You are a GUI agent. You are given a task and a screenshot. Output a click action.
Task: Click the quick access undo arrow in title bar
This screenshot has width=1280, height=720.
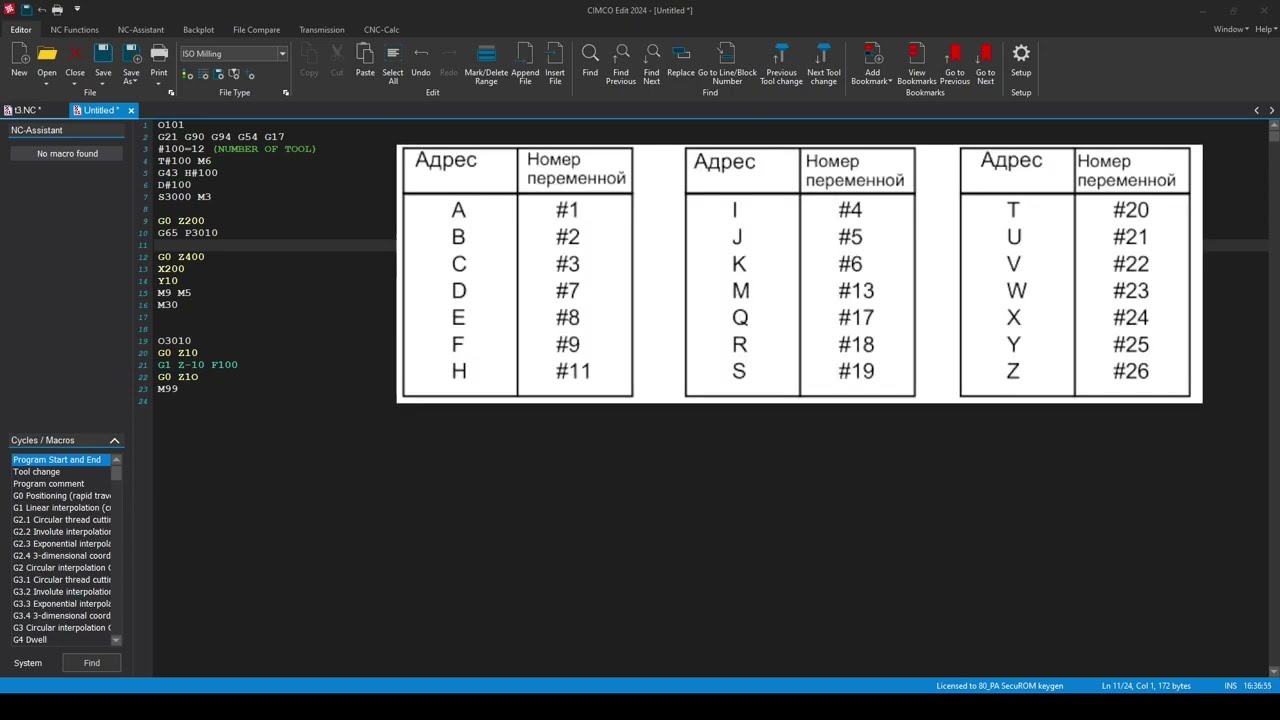[x=41, y=10]
